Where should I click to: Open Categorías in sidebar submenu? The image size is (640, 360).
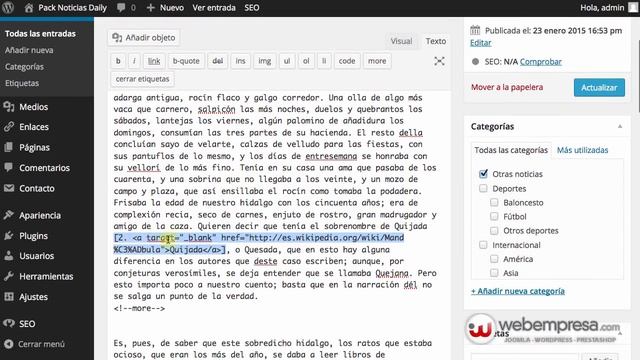(x=24, y=67)
